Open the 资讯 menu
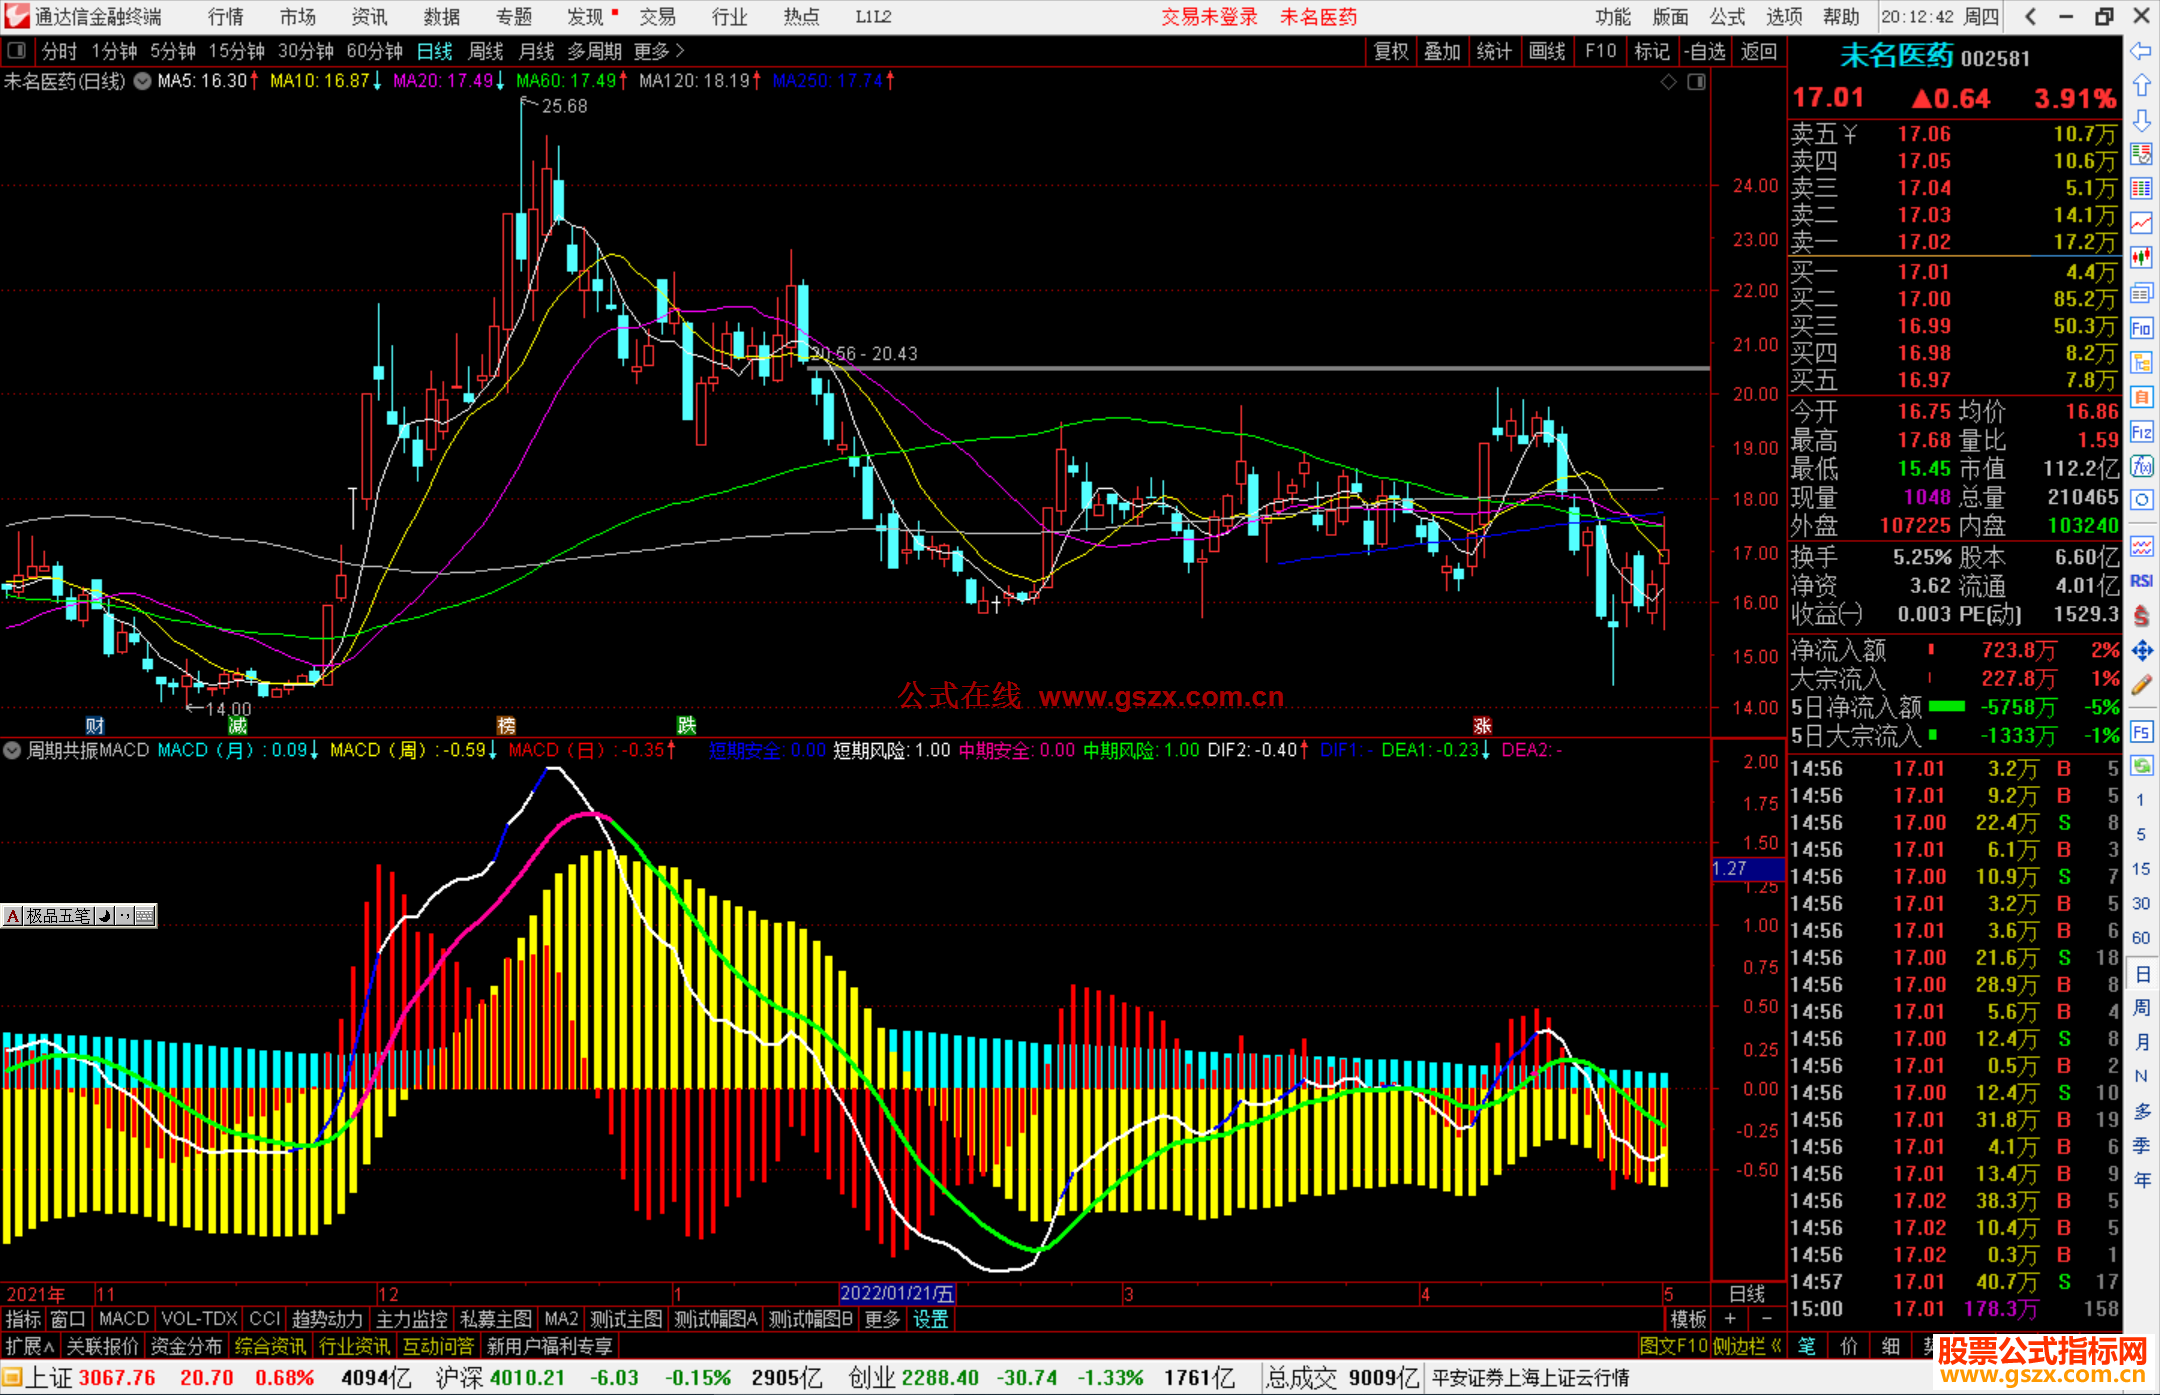Screen dimensions: 2160x1395 pos(369,16)
